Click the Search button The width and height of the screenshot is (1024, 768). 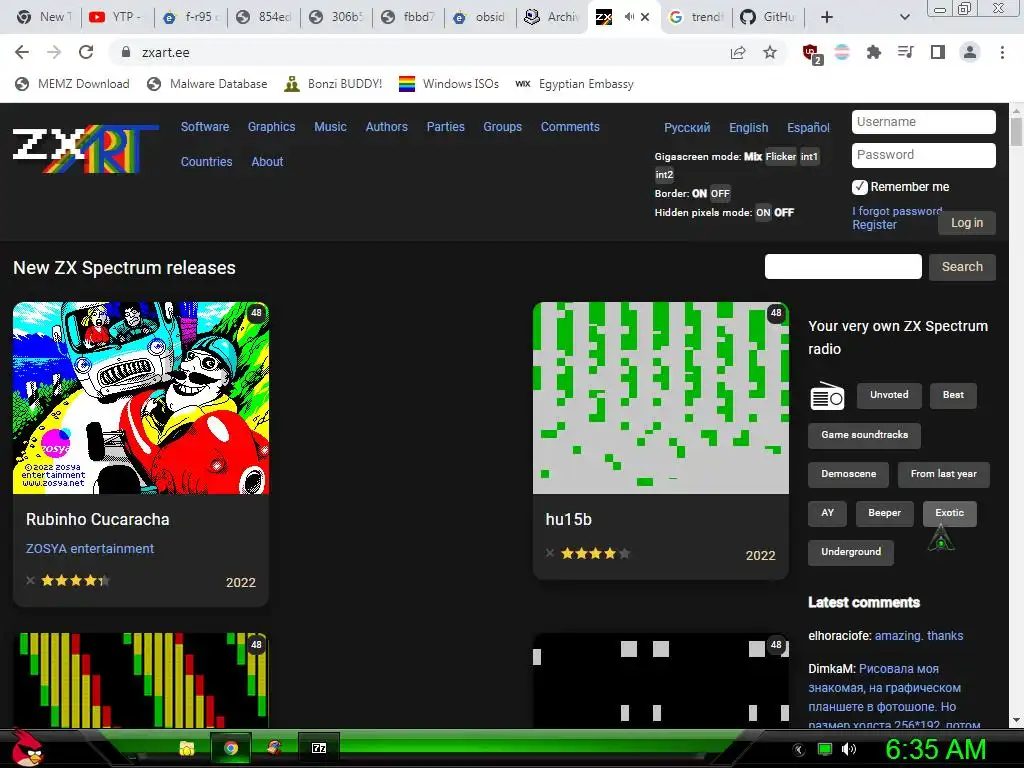pyautogui.click(x=962, y=267)
